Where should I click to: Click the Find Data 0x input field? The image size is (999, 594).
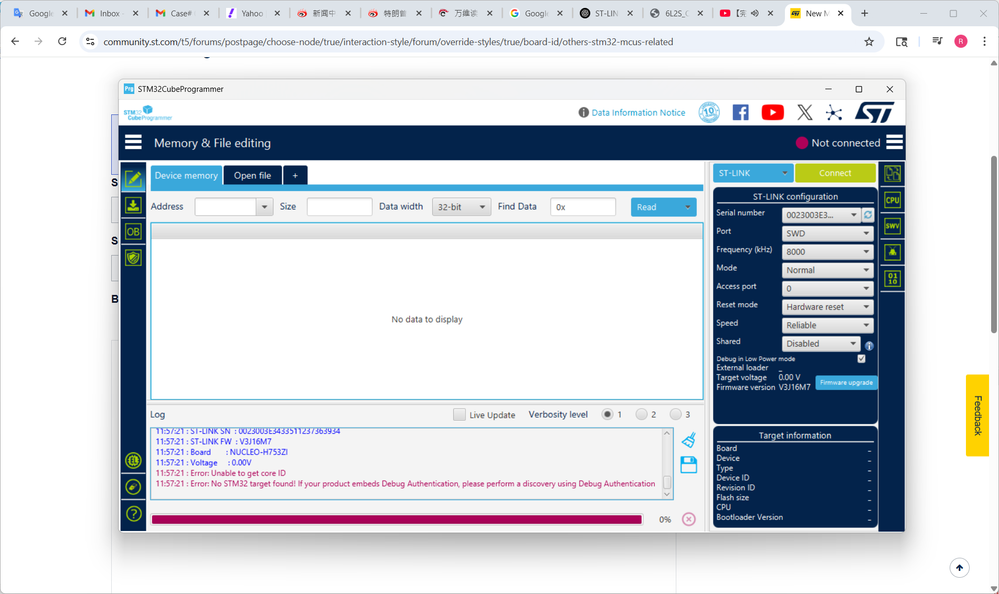[583, 207]
